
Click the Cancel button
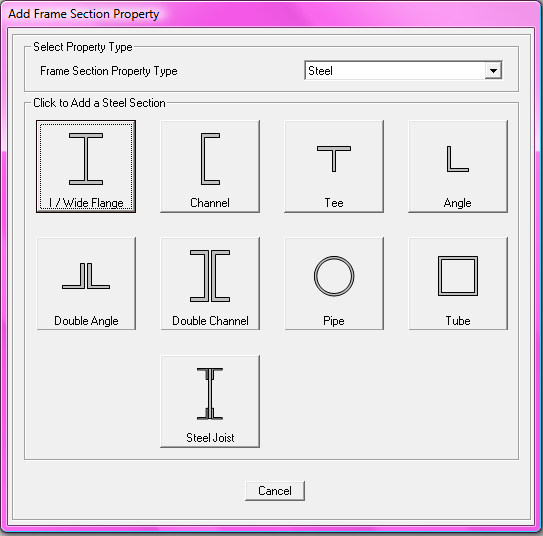275,491
